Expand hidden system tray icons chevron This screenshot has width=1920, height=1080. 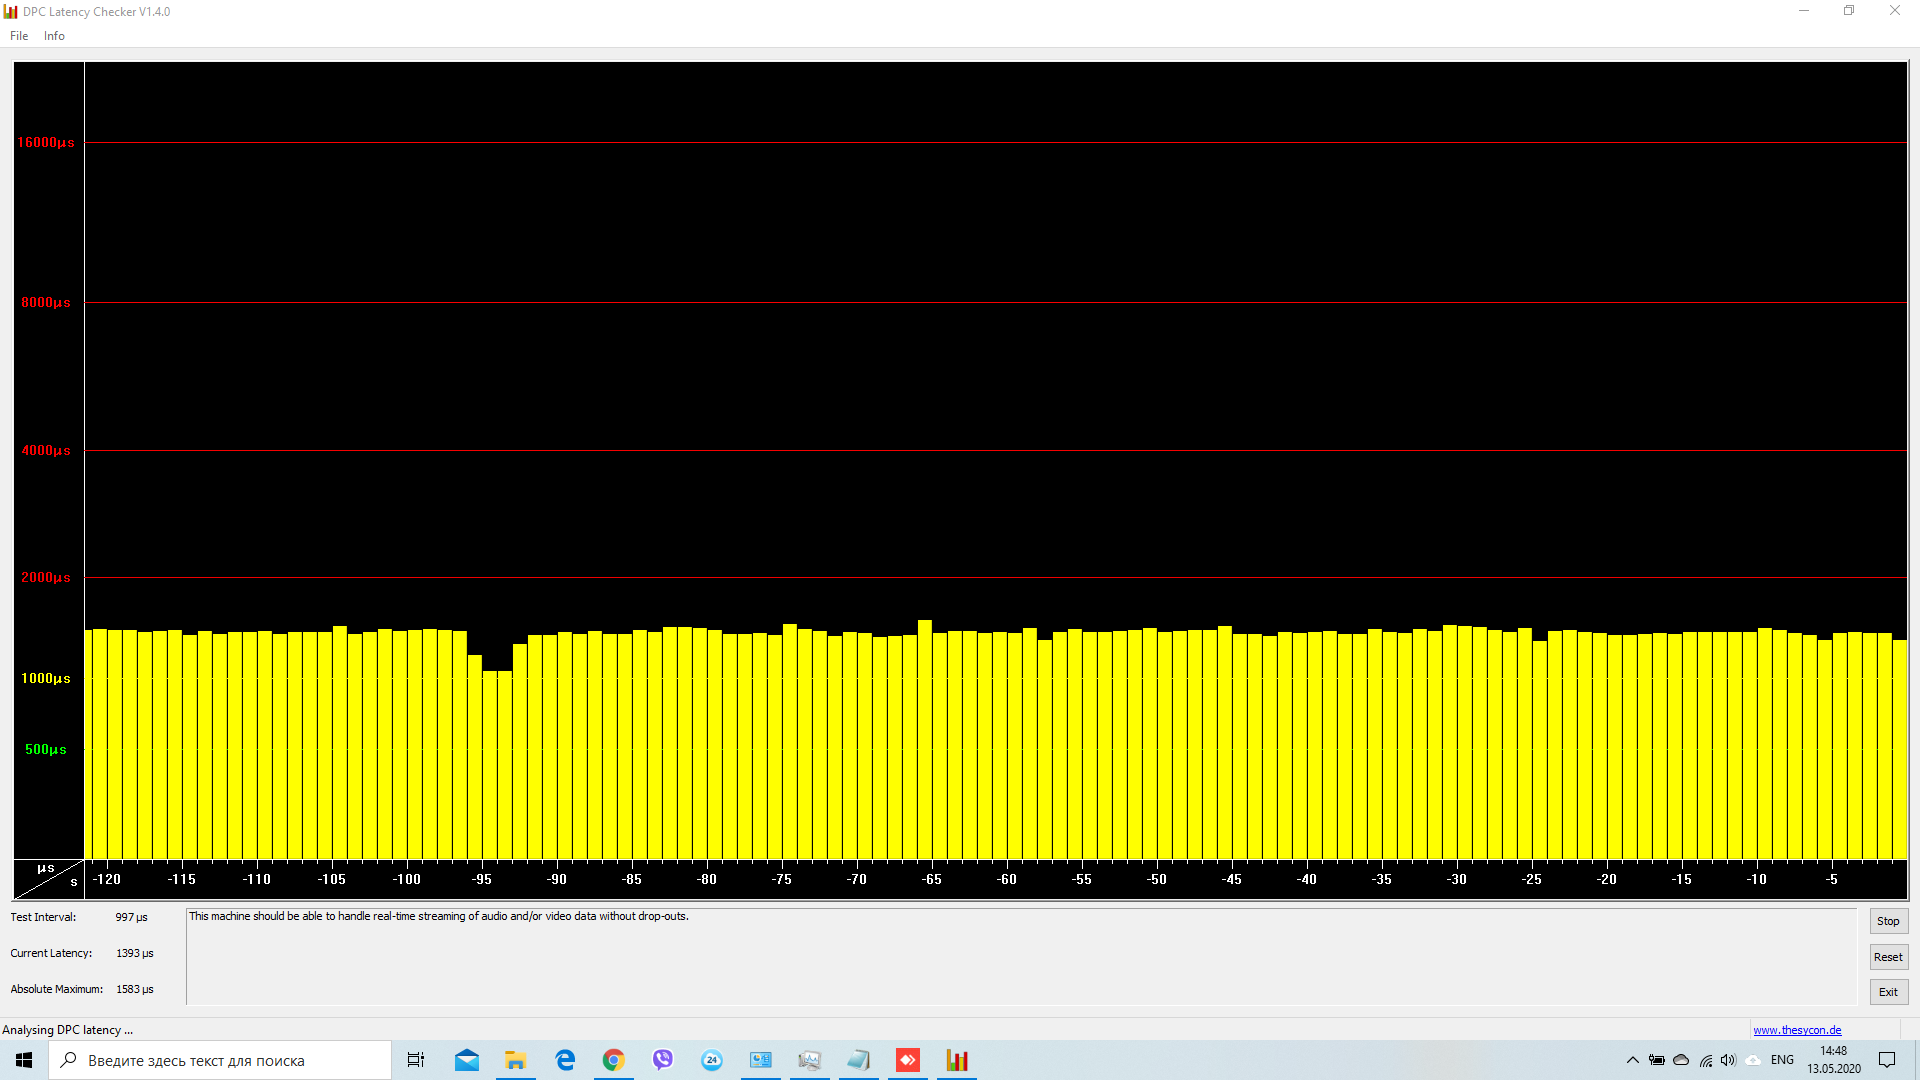pos(1632,1060)
